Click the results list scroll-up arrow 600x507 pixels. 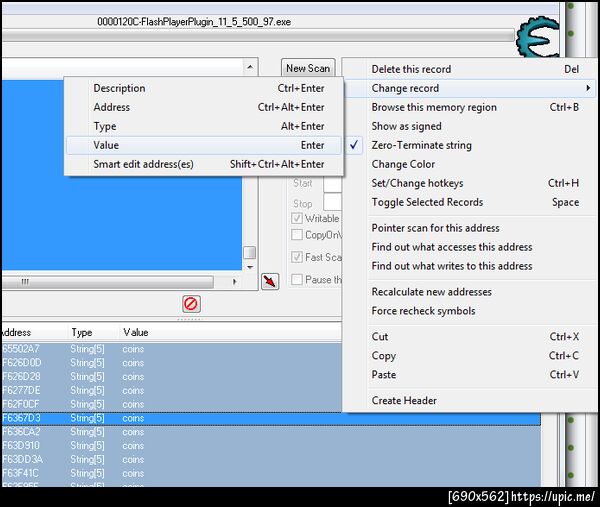(x=250, y=67)
